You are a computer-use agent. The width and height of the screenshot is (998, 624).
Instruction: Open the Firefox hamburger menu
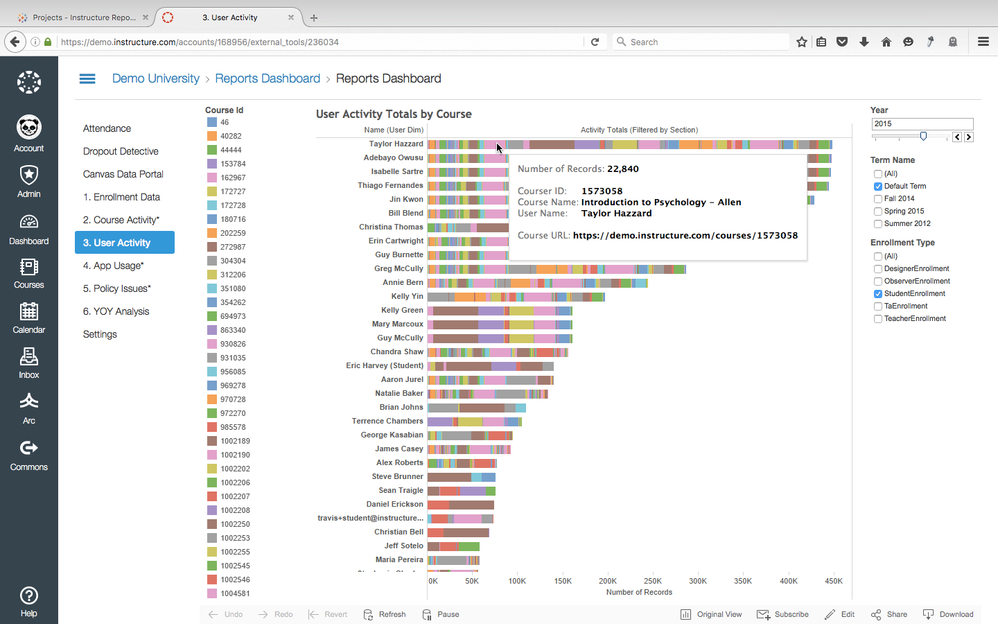[x=983, y=41]
